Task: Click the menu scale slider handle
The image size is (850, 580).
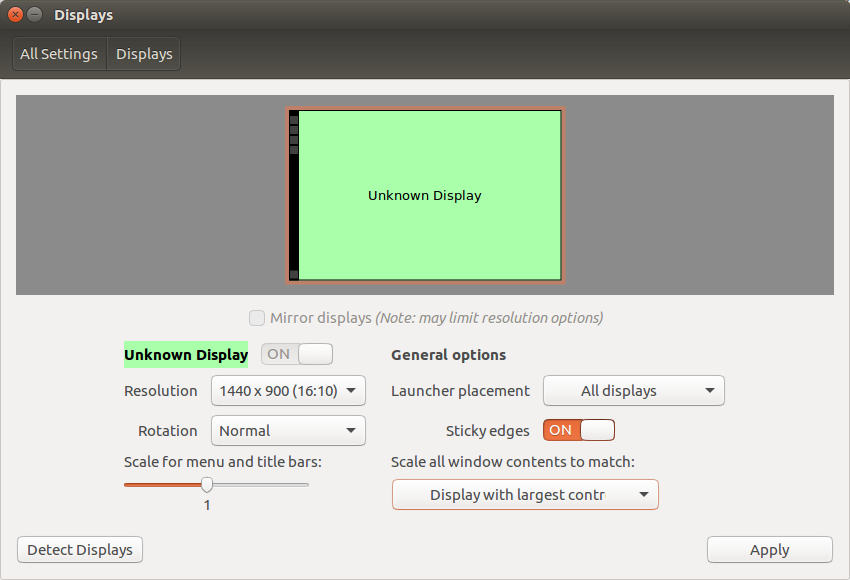Action: 207,485
